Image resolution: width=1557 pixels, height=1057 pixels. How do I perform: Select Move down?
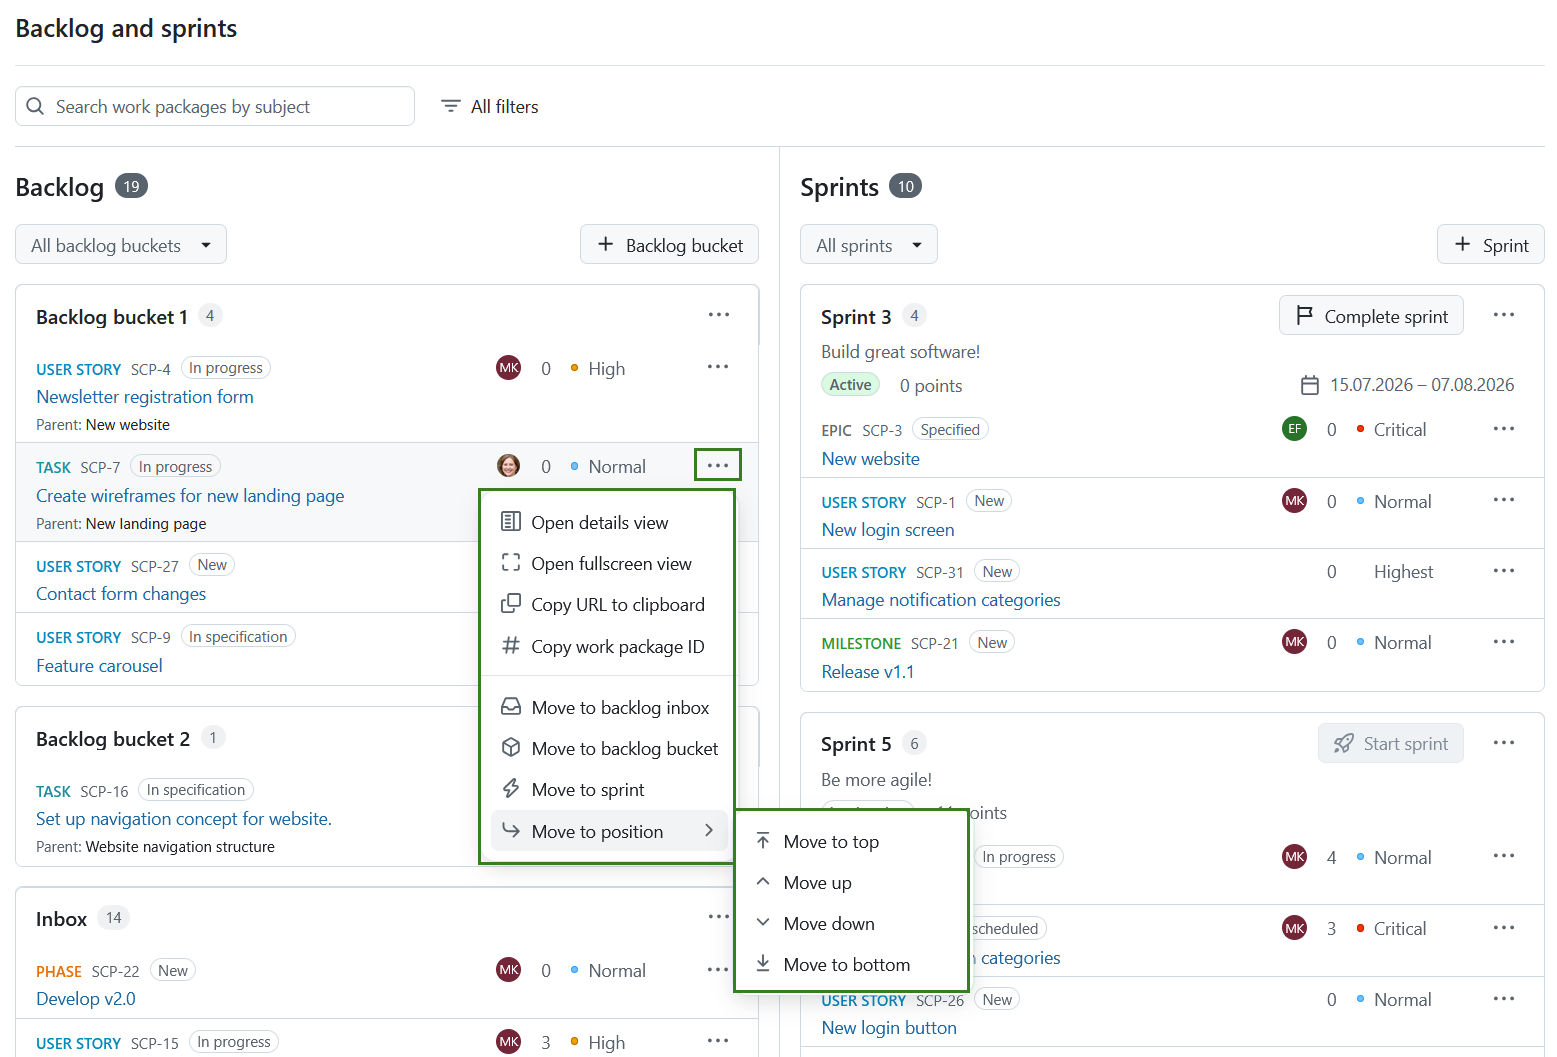tap(852, 923)
